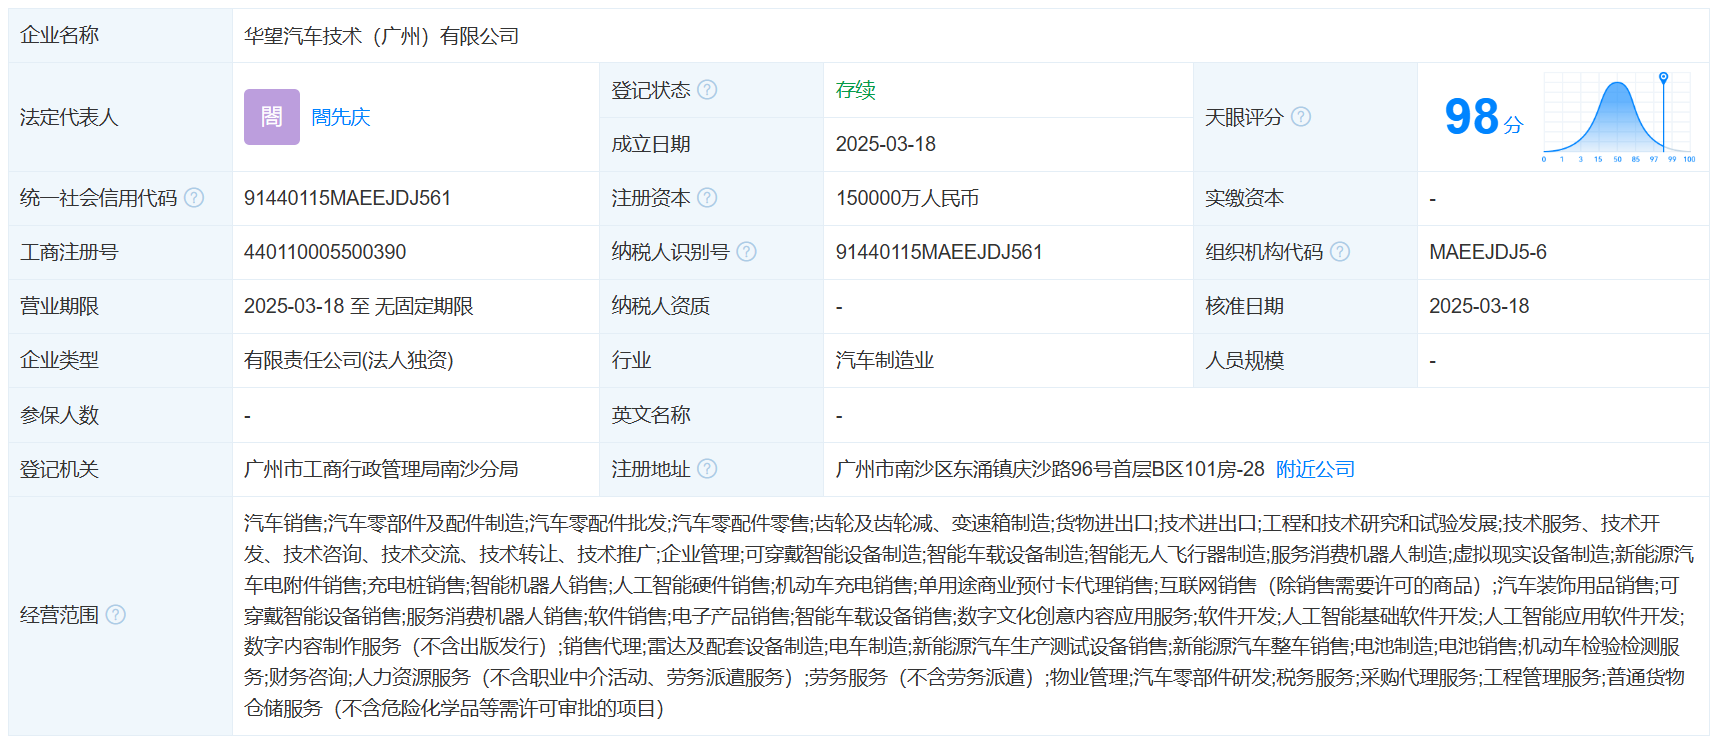The image size is (1716, 743).
Task: Click help icon next to 登记状态
Action: [x=707, y=90]
